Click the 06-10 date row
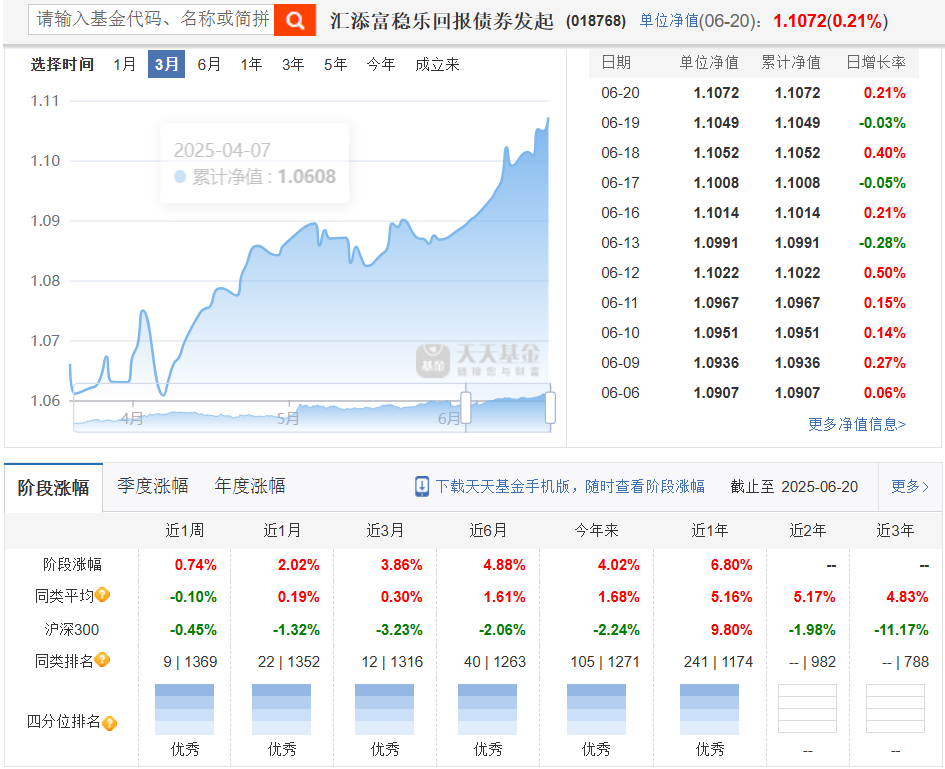Viewport: 945px width, 769px height. point(753,333)
